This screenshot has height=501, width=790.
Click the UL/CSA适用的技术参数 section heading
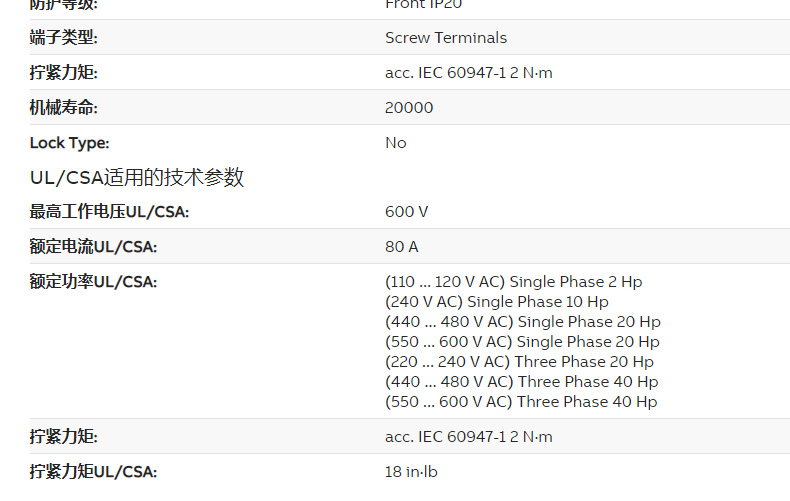tap(137, 178)
